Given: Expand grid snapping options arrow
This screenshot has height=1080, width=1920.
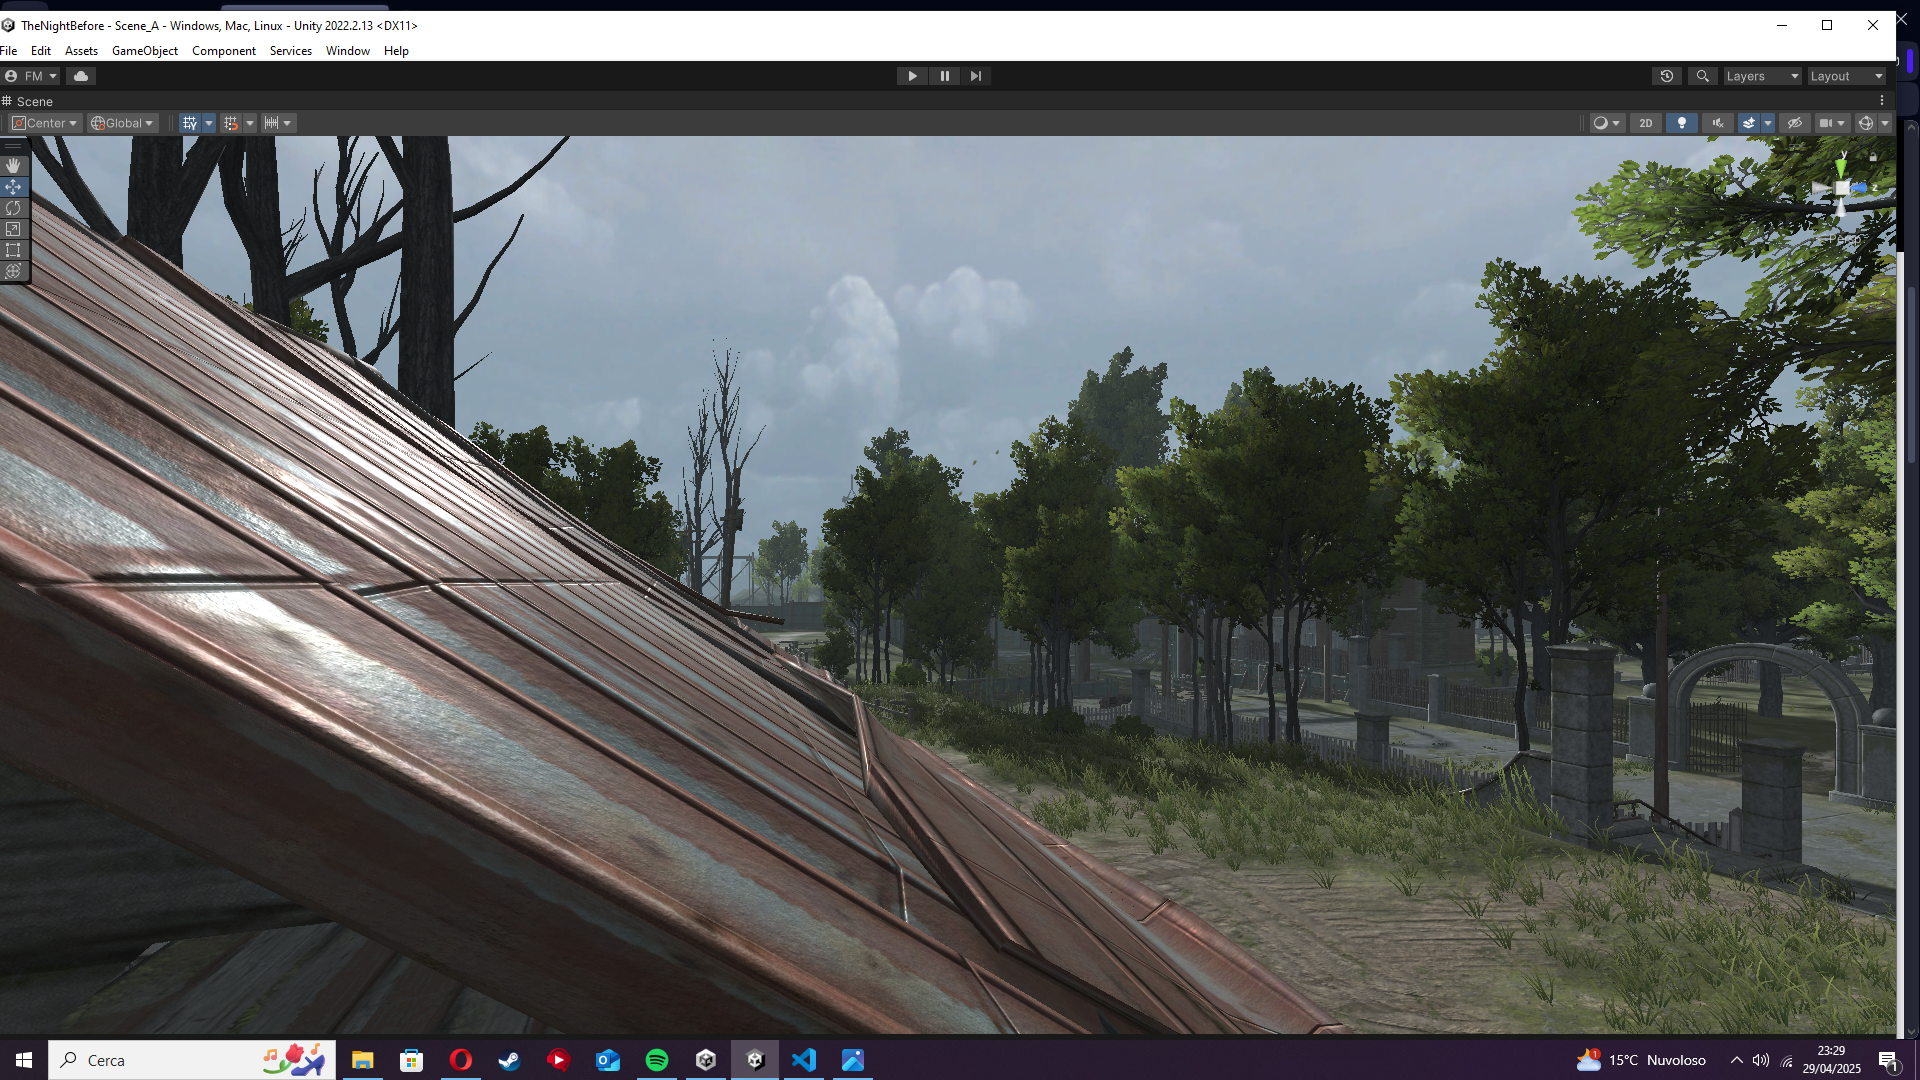Looking at the screenshot, I should [x=250, y=123].
